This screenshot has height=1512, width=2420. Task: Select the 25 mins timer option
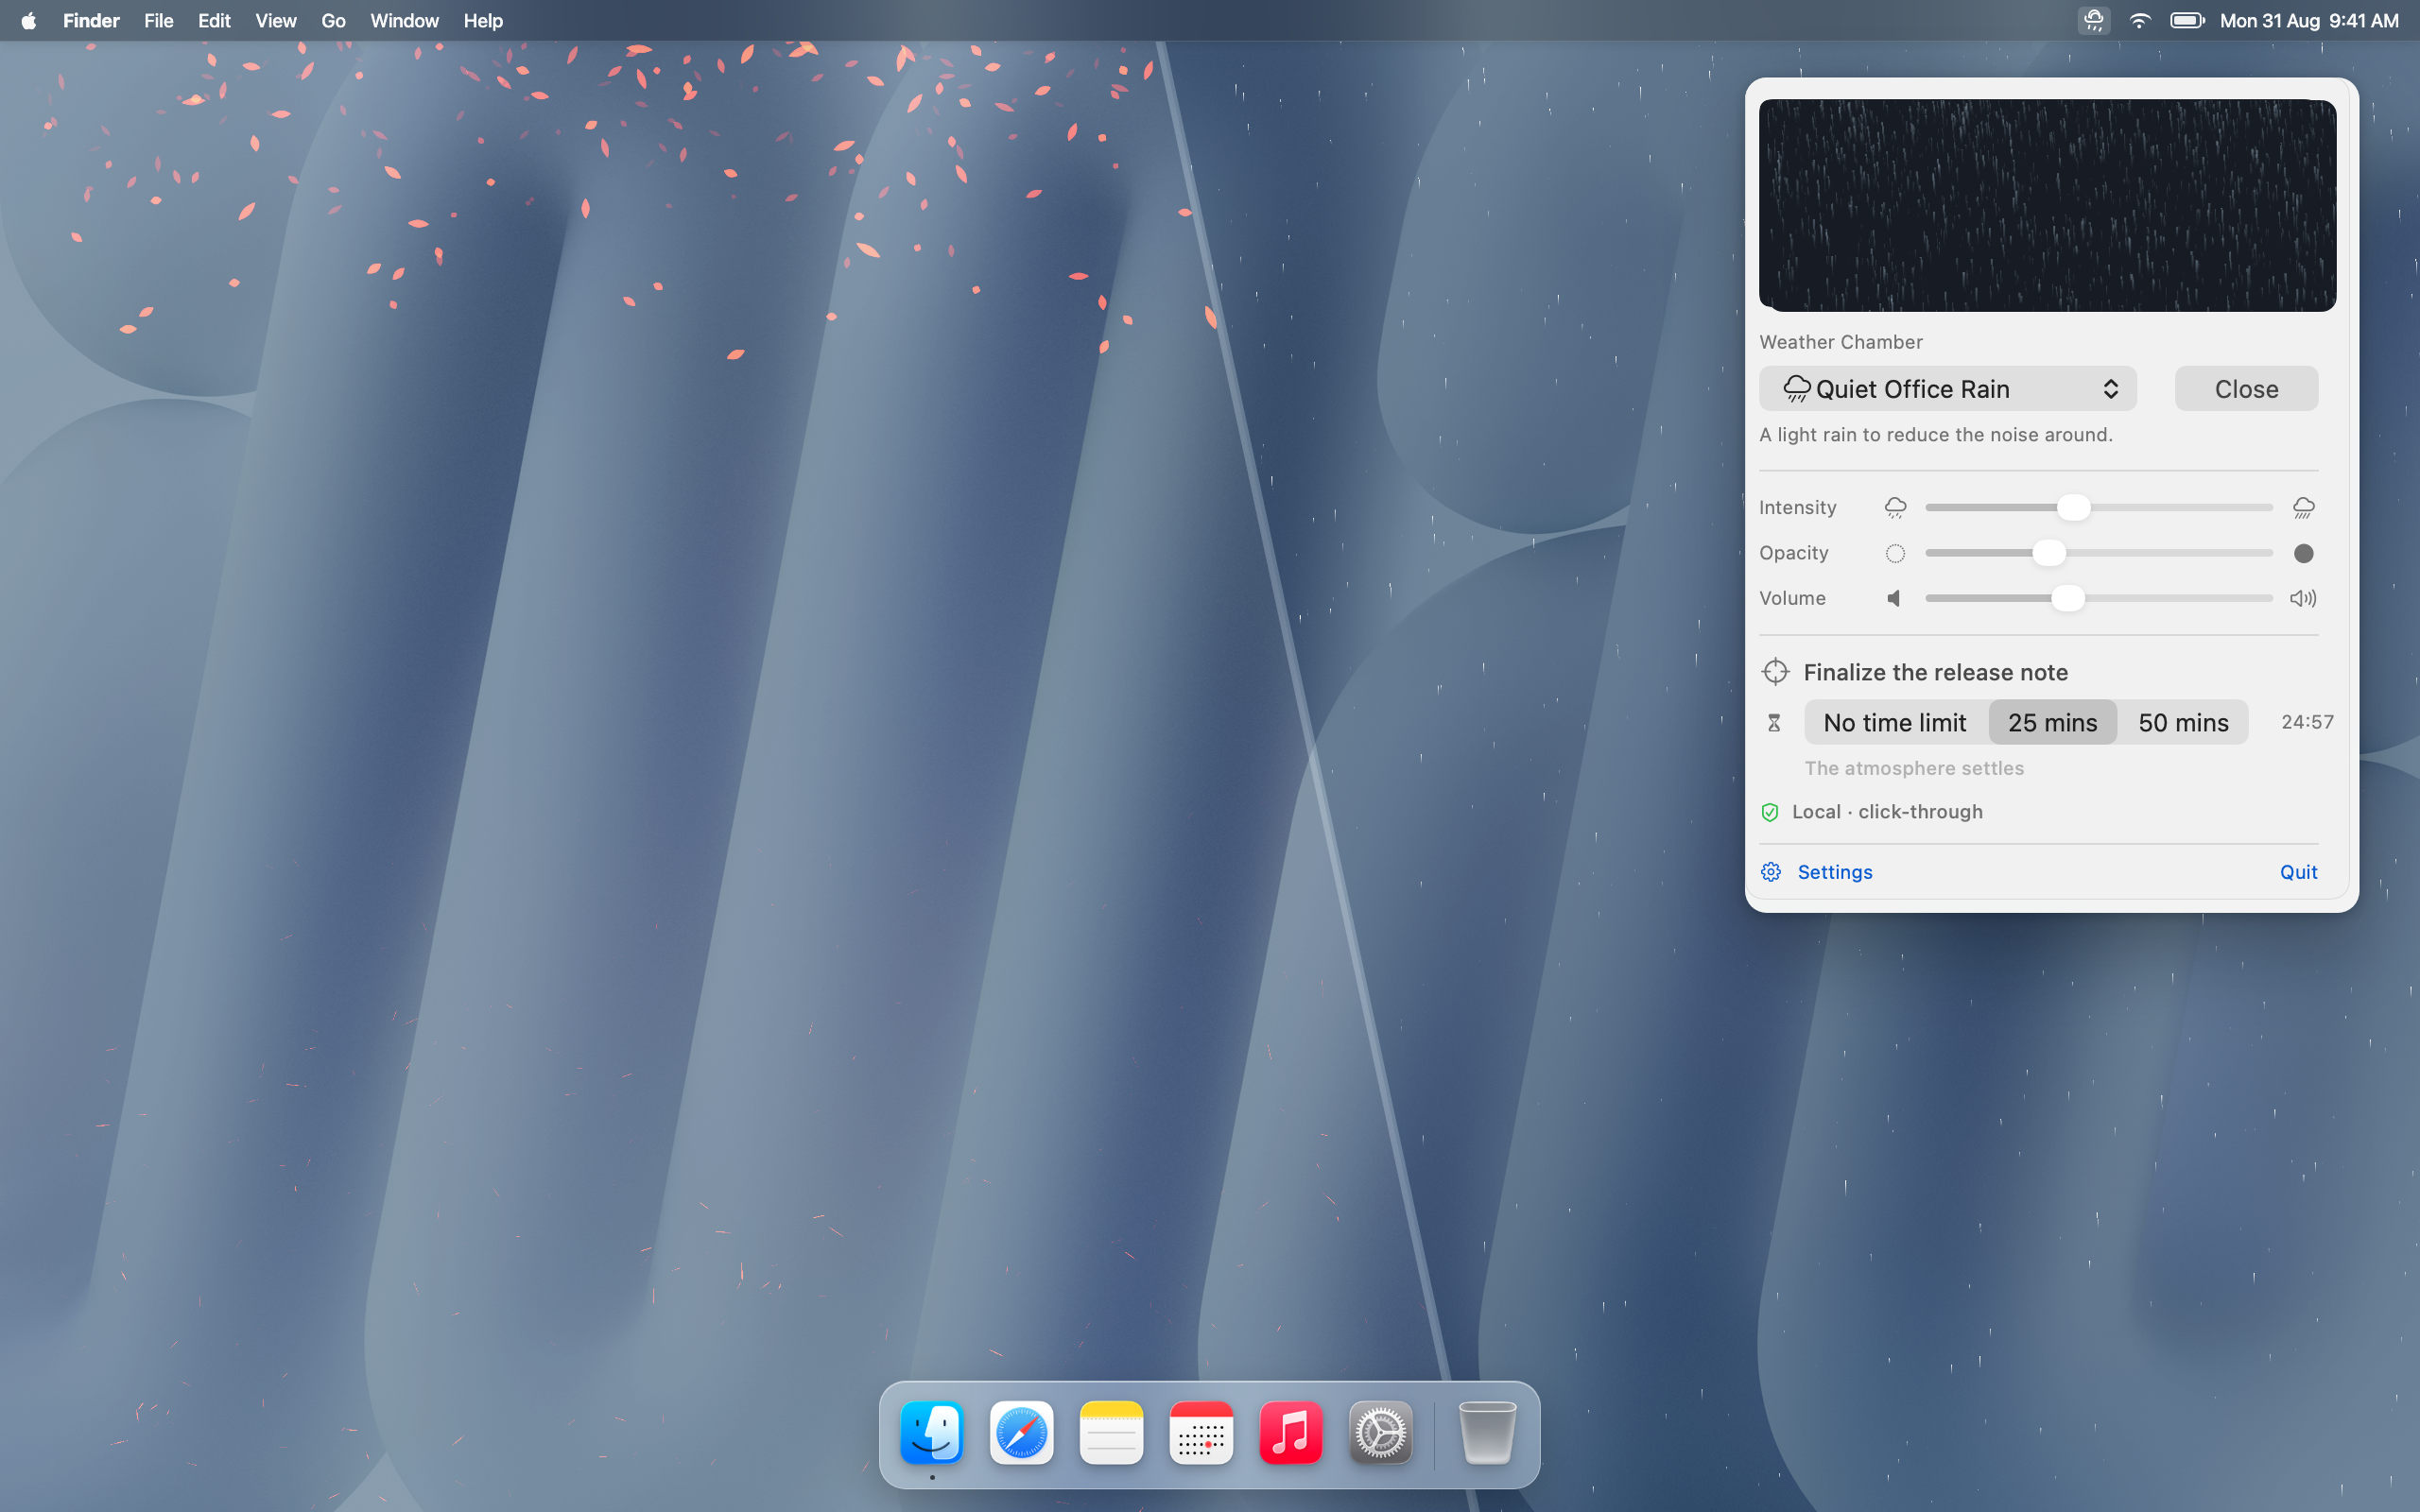pos(2052,722)
